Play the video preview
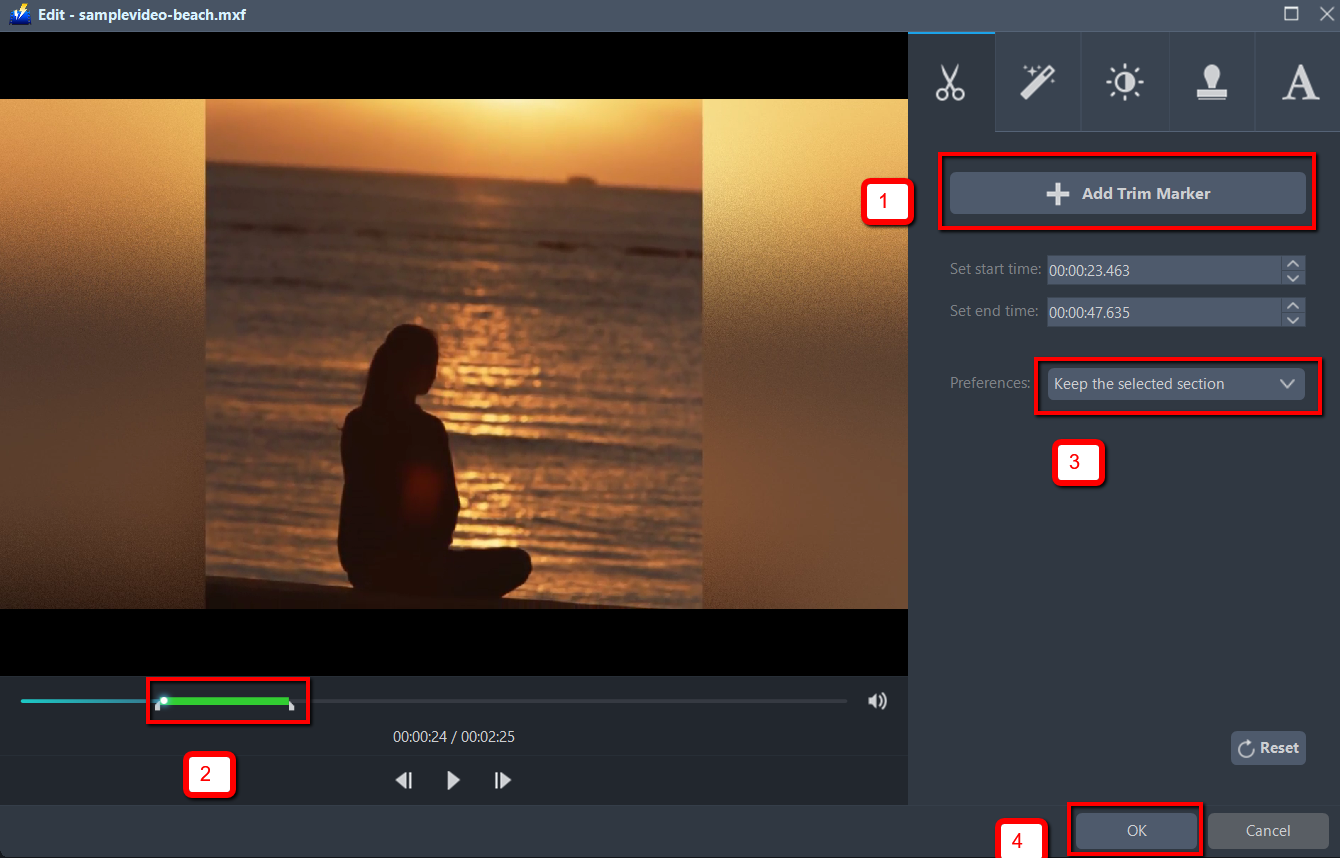The height and width of the screenshot is (858, 1340). click(x=453, y=780)
